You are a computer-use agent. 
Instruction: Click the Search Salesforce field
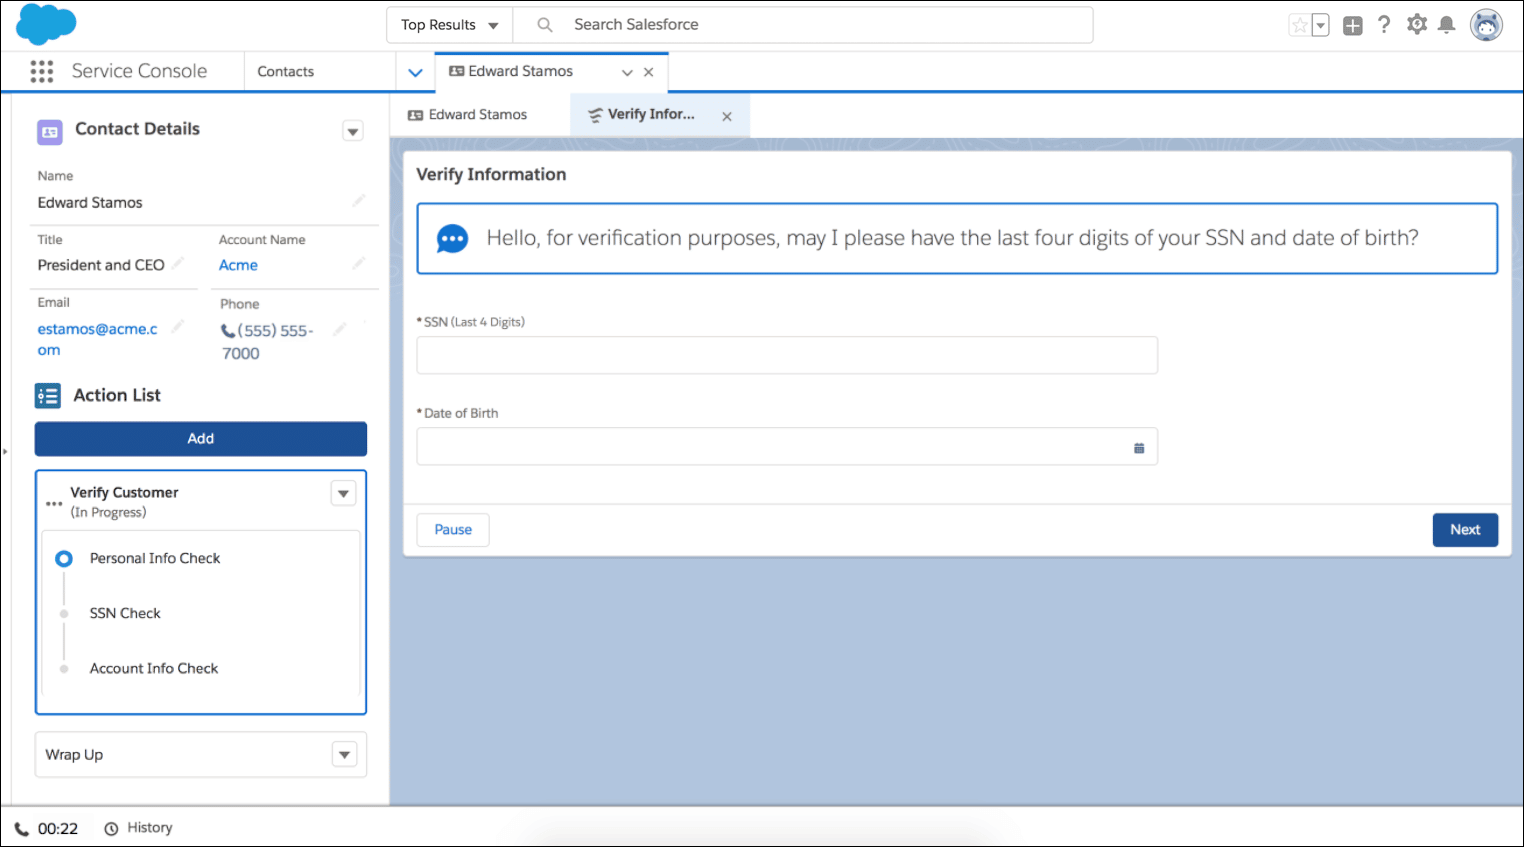pyautogui.click(x=803, y=25)
